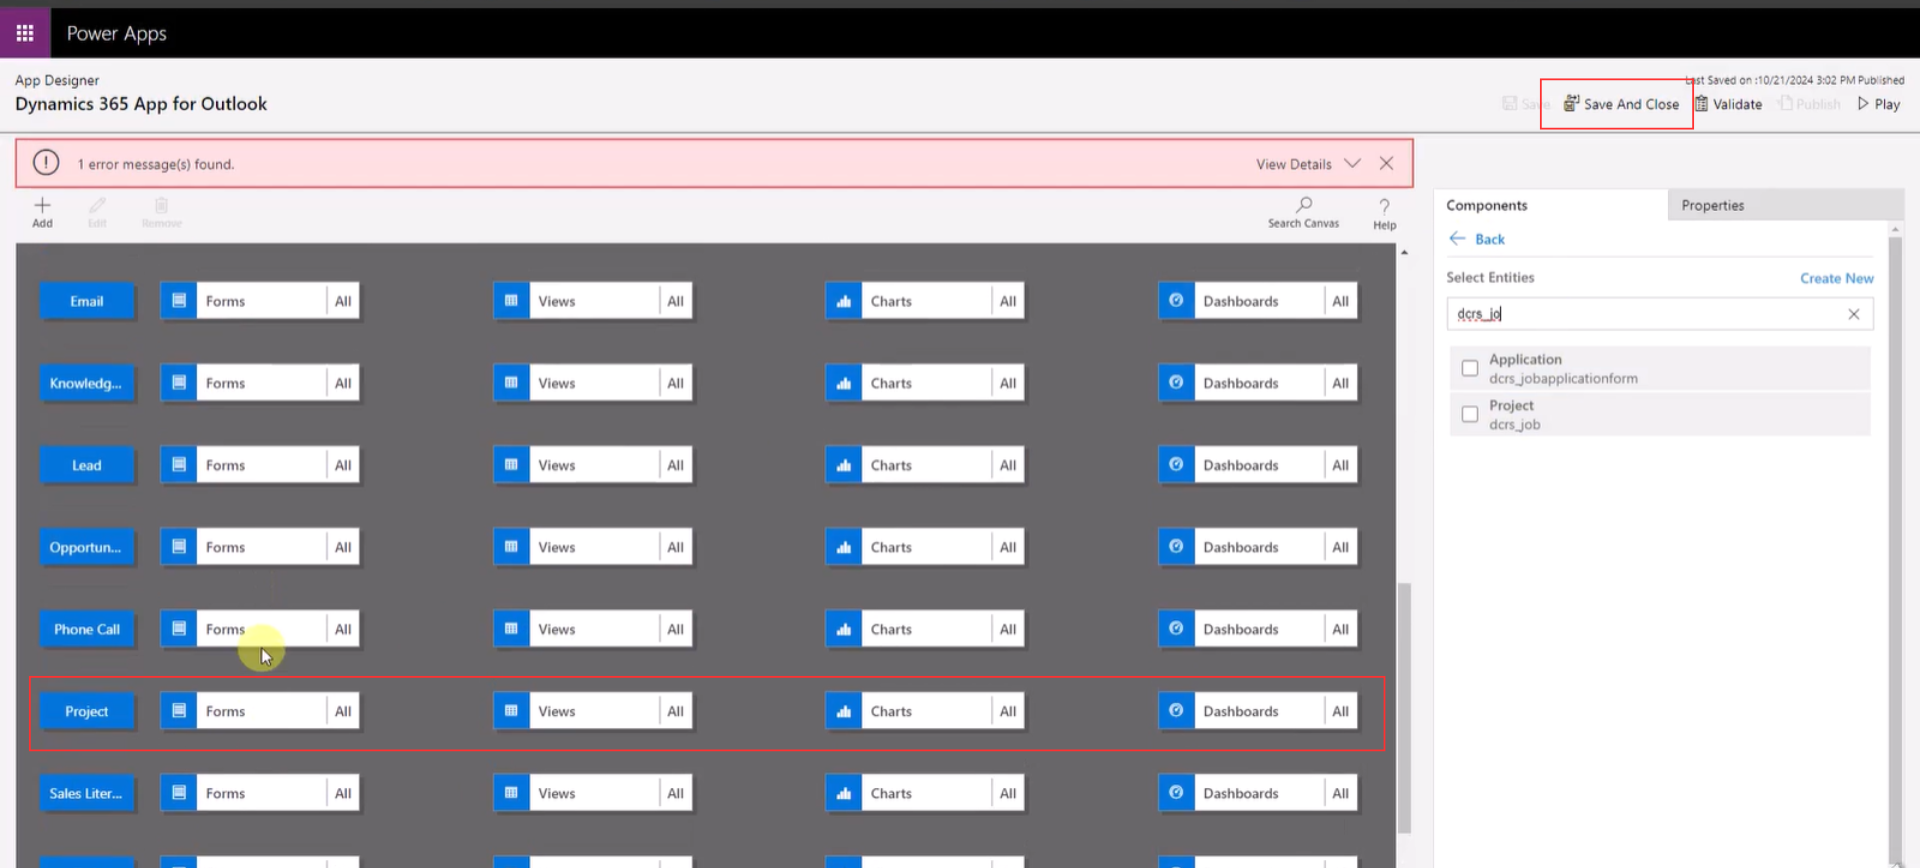Select the Lead entity tile
Image resolution: width=1920 pixels, height=868 pixels.
[87, 465]
